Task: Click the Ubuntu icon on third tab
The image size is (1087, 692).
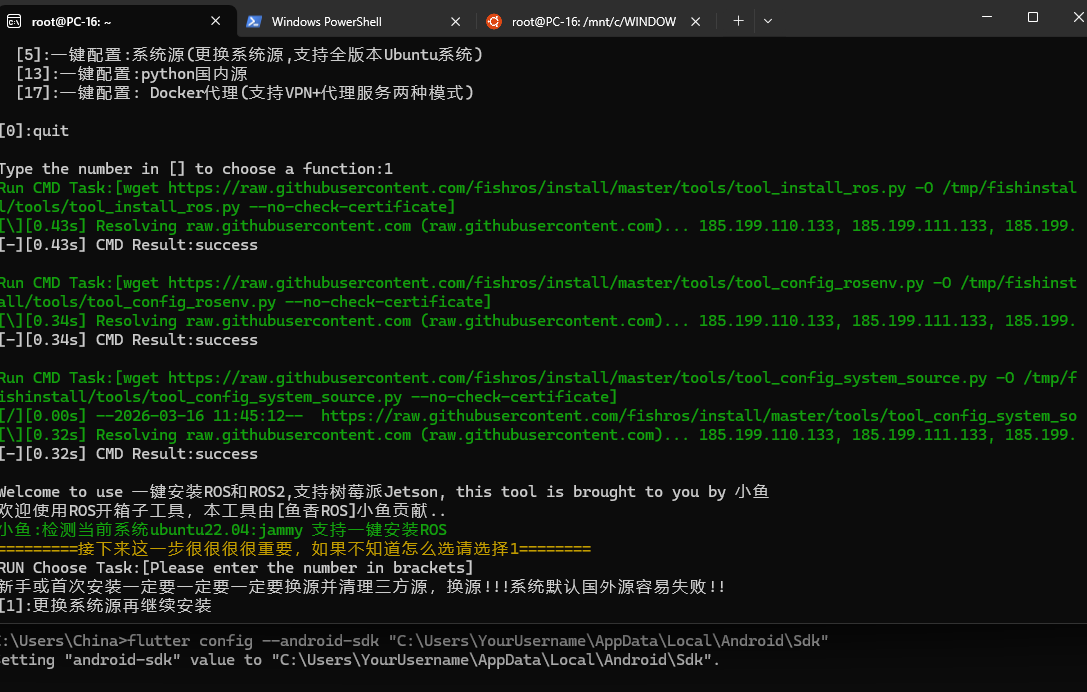Action: click(494, 21)
